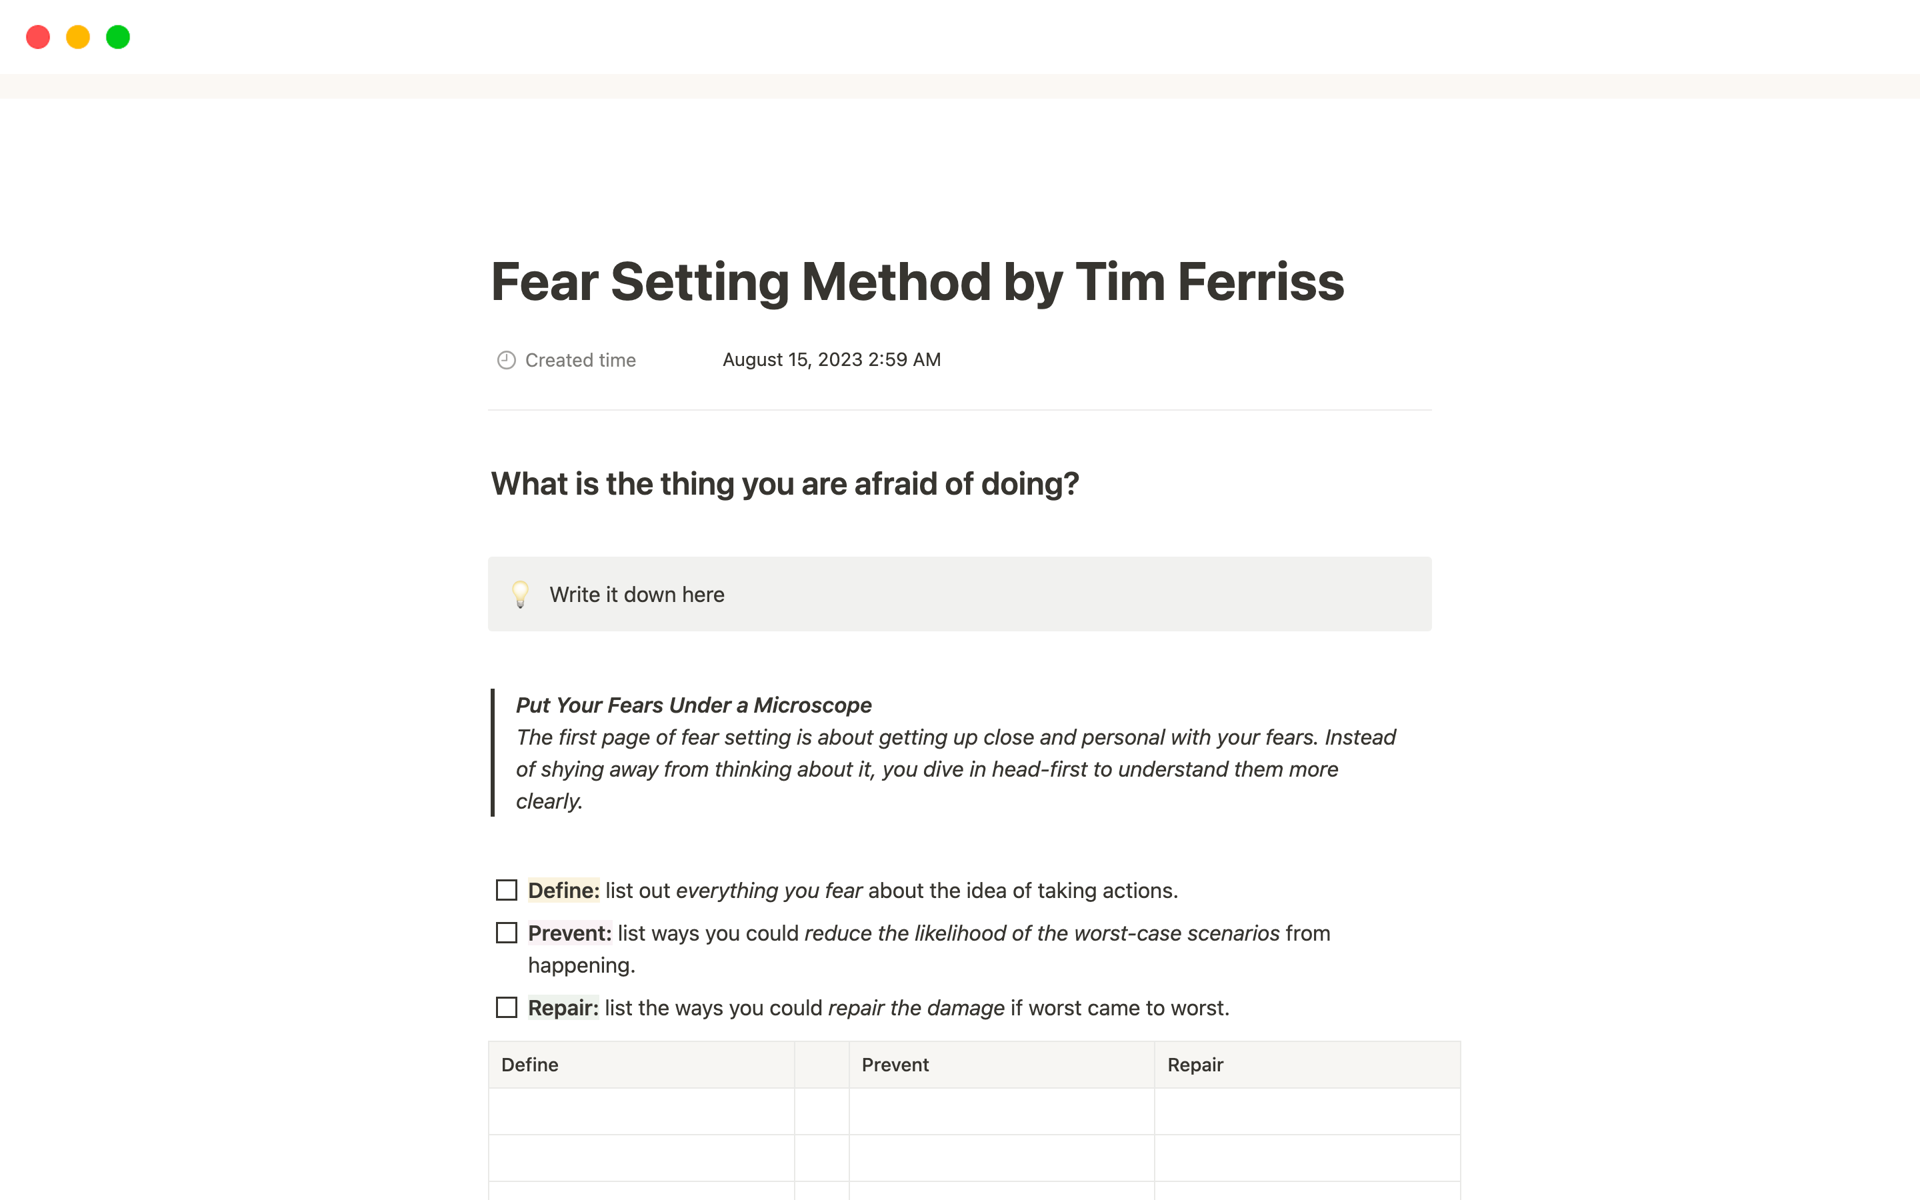Click the green traffic light circle

[x=118, y=37]
